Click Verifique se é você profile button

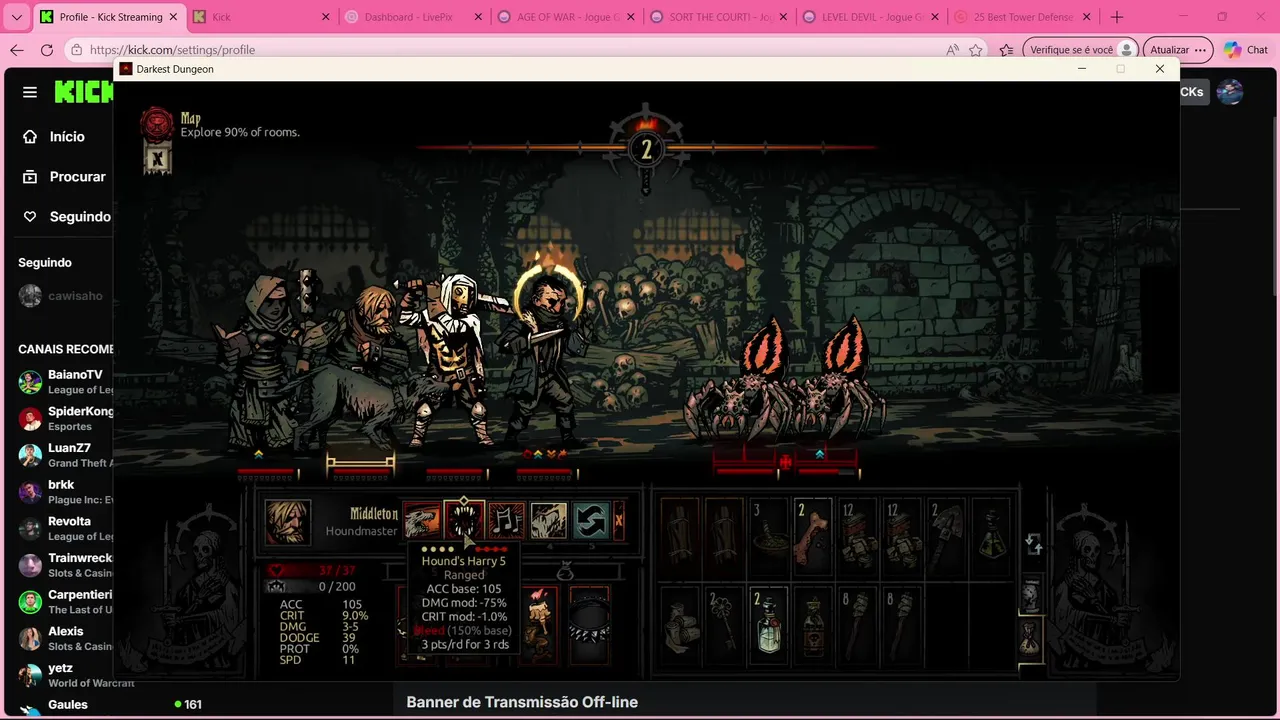pyautogui.click(x=1081, y=50)
